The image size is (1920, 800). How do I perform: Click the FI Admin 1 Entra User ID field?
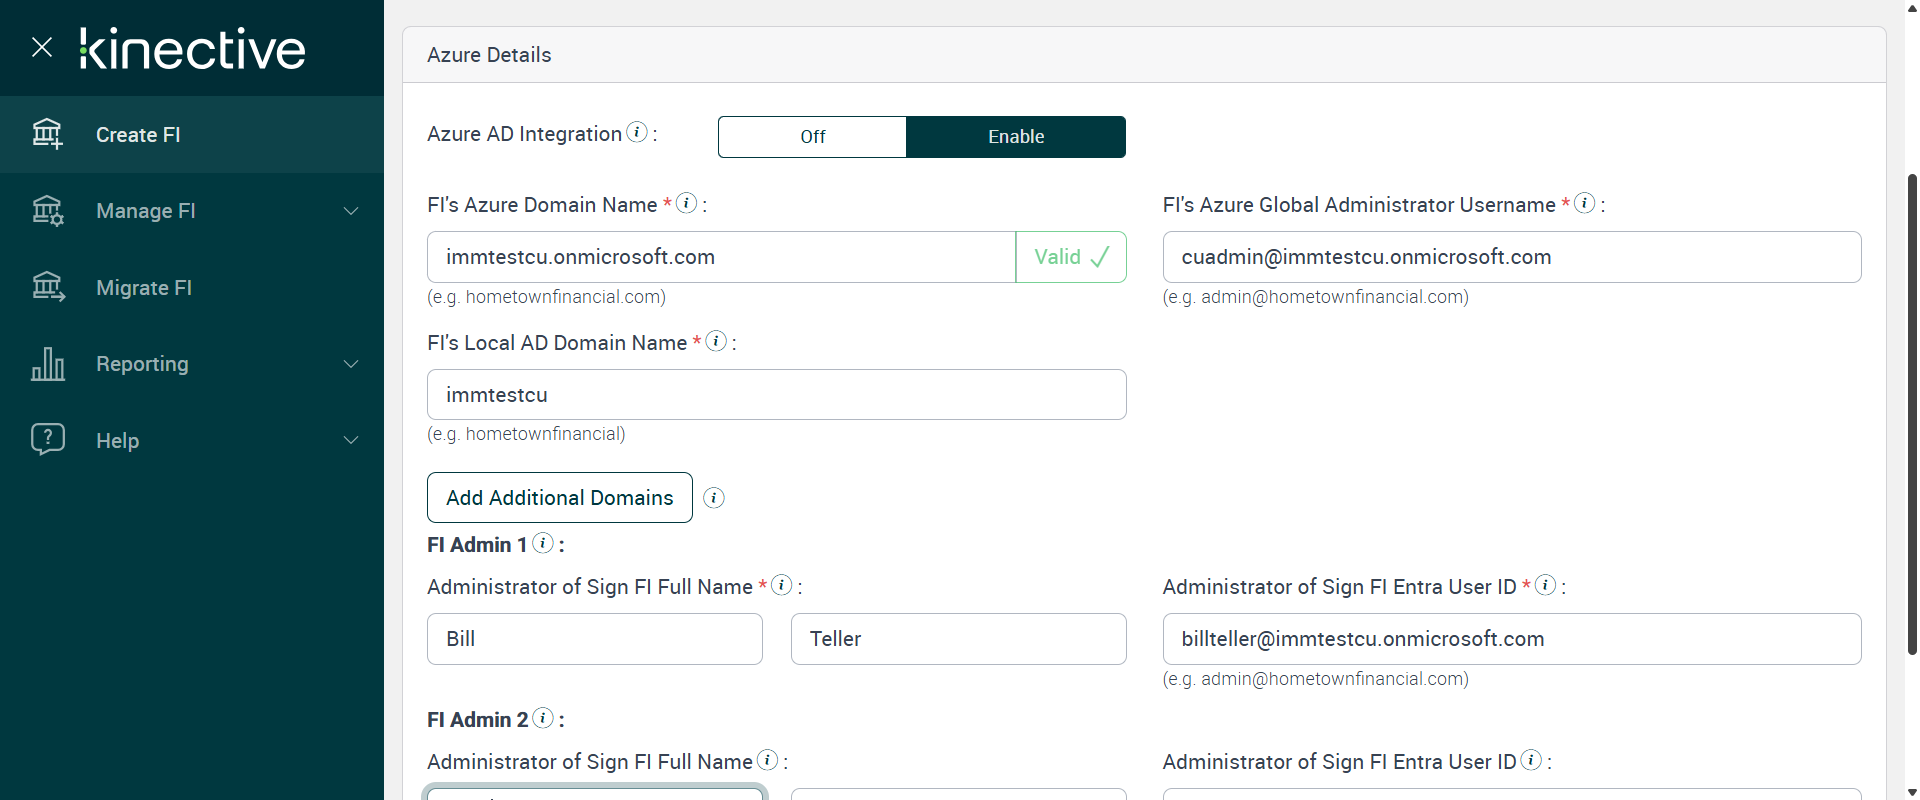point(1511,639)
